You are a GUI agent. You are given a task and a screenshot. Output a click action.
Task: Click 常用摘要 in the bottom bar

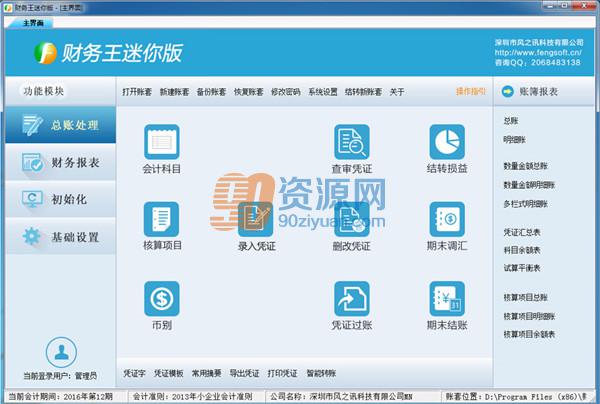207,373
